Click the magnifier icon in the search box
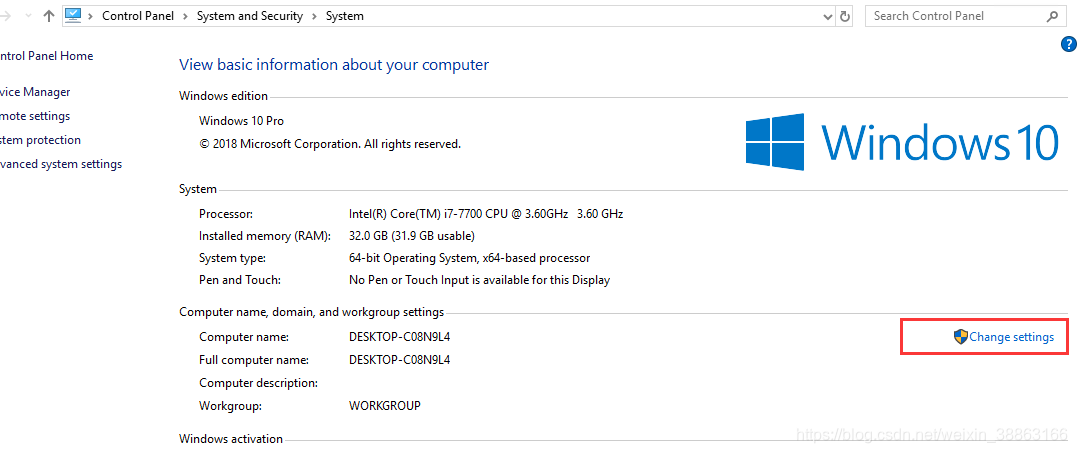Viewport: 1077px width, 453px height. (1052, 16)
